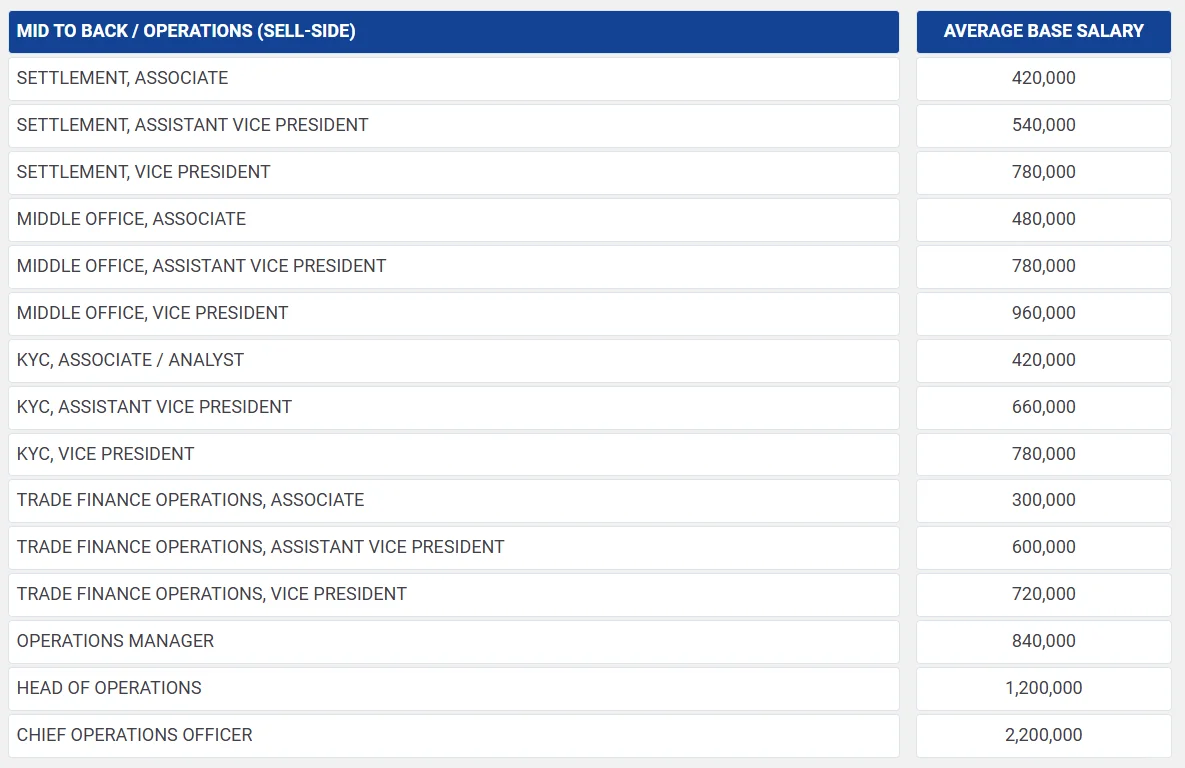Select the Middle Office, Vice President row

click(152, 313)
